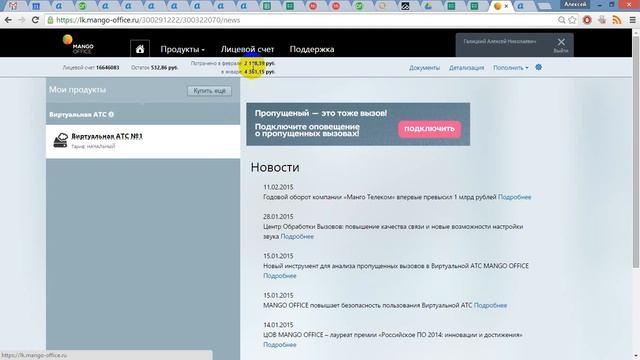Image resolution: width=640 pixels, height=360 pixels.
Task: Click the info icon next to Виртуальная АТС
Action: click(x=111, y=115)
